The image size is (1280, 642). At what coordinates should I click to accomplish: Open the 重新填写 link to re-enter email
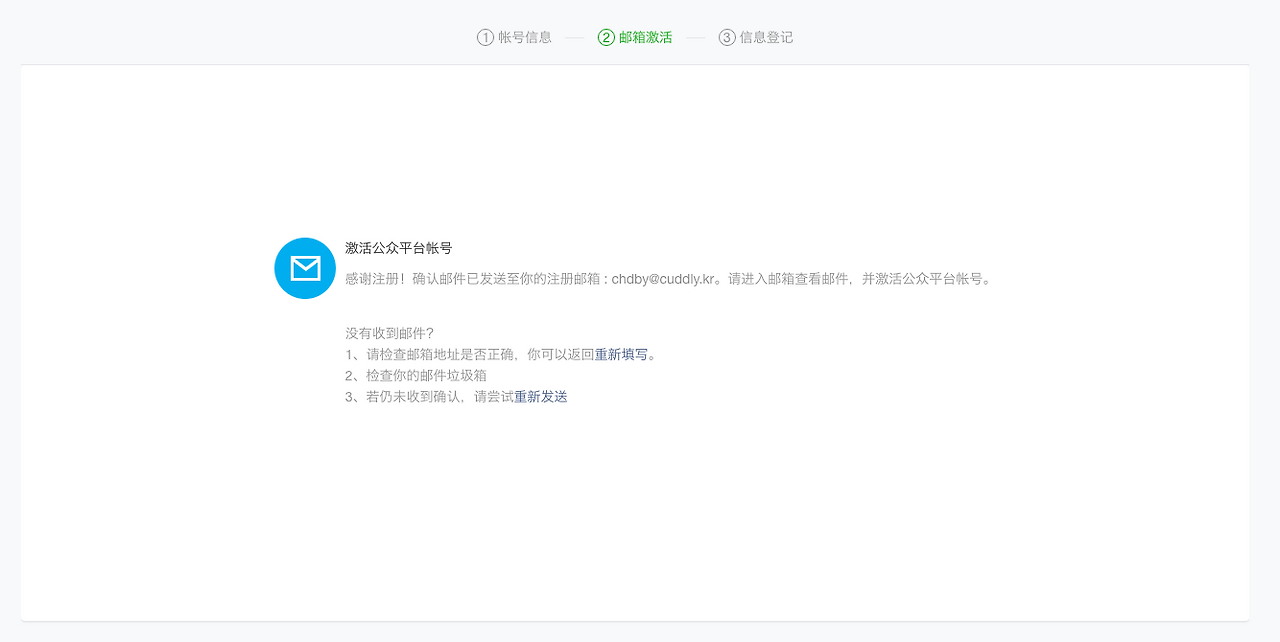pos(622,353)
